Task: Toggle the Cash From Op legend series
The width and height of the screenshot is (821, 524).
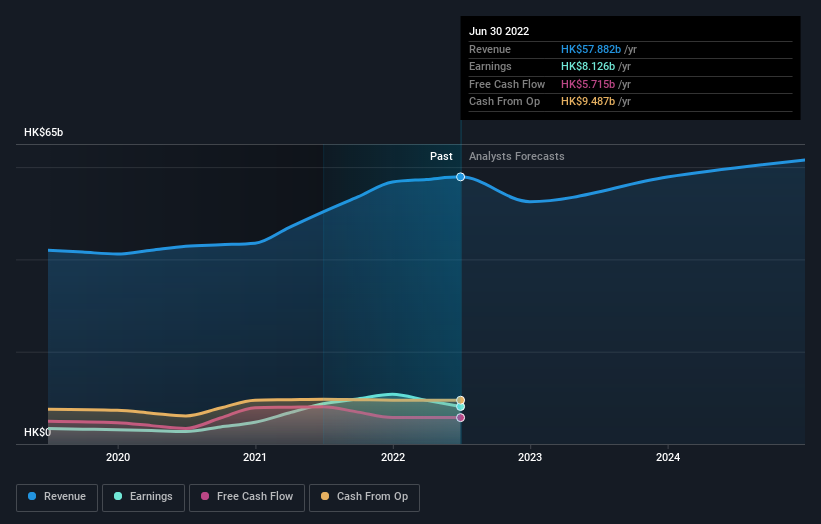Action: tap(364, 497)
